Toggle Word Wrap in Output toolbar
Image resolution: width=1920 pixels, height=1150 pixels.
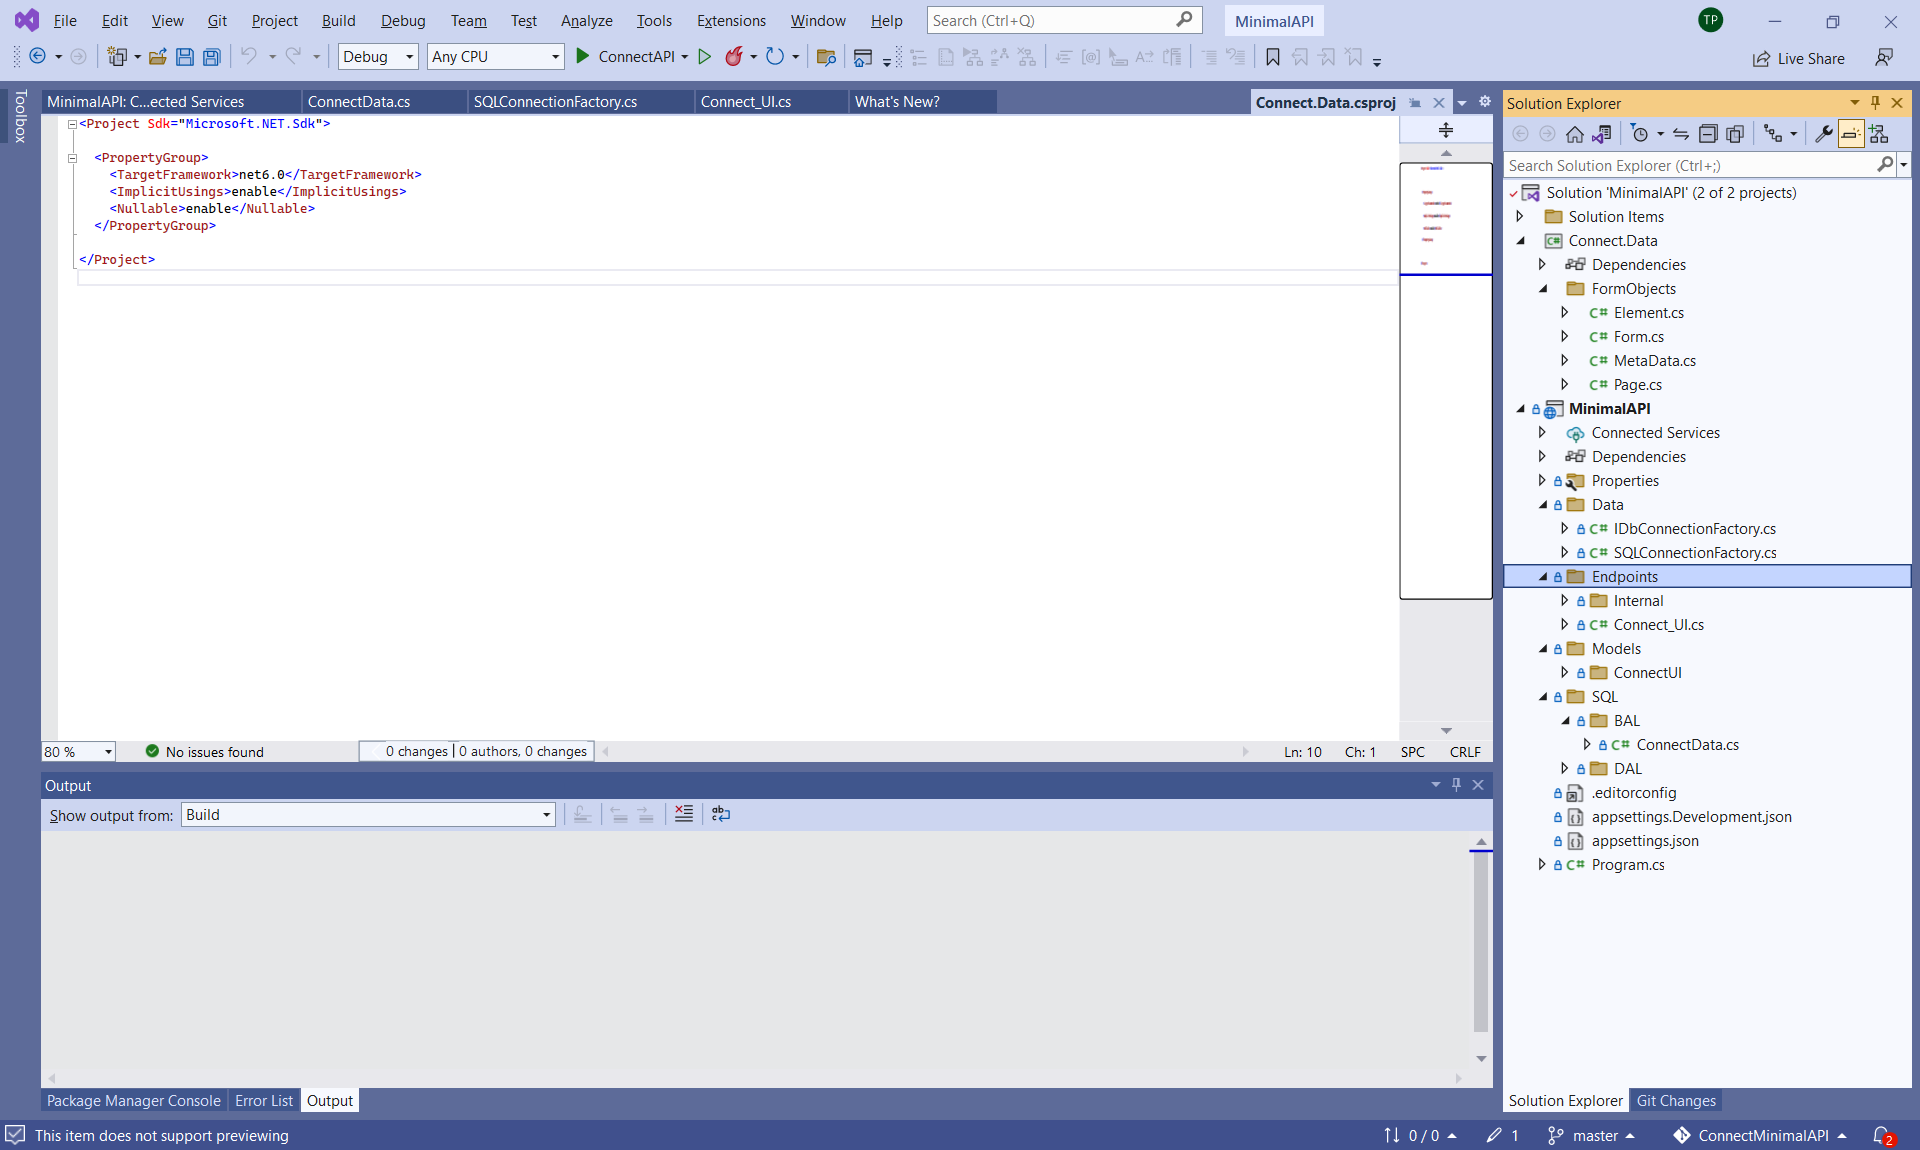(721, 814)
